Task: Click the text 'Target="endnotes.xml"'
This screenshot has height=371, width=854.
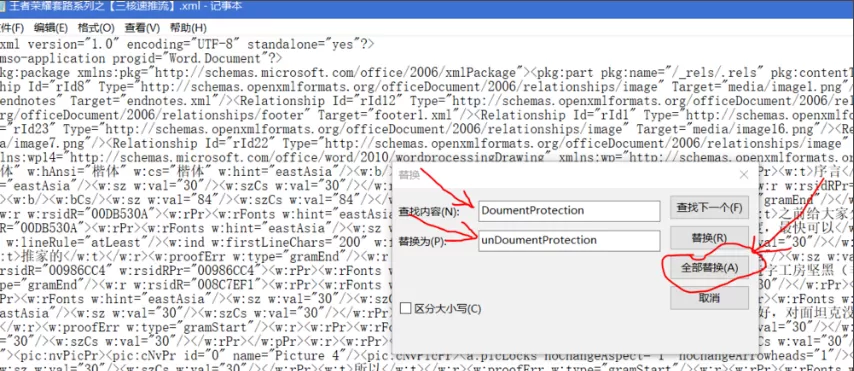Action: (148, 101)
